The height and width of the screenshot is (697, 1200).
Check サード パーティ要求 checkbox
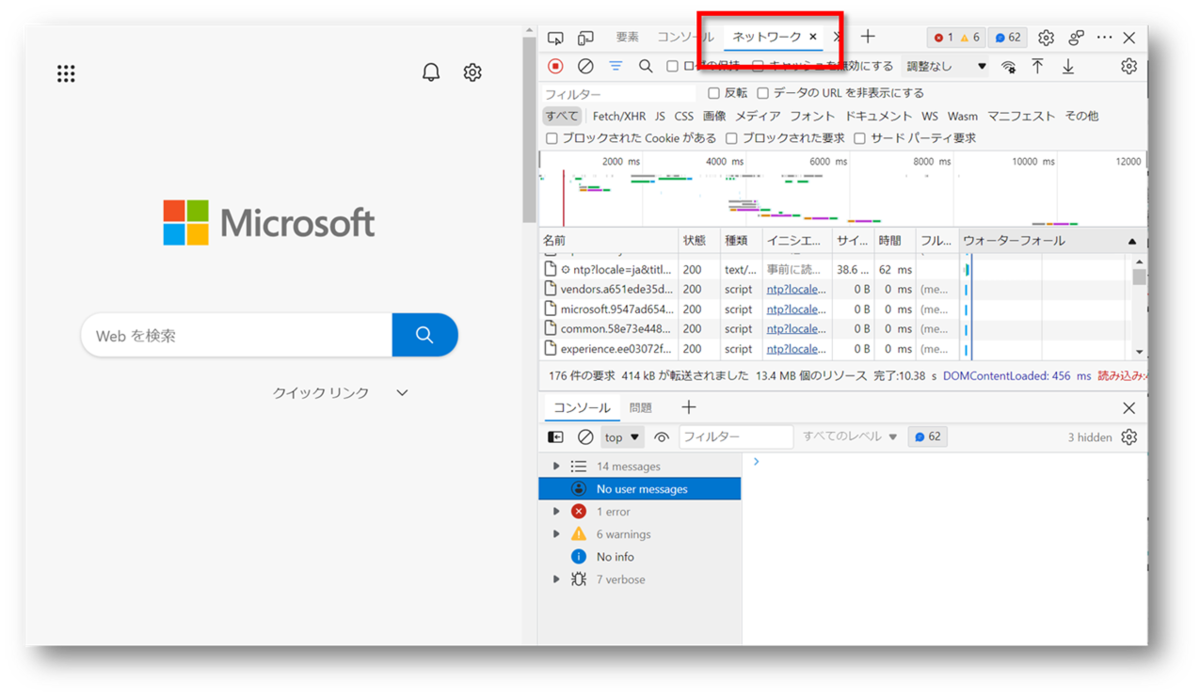pos(859,138)
